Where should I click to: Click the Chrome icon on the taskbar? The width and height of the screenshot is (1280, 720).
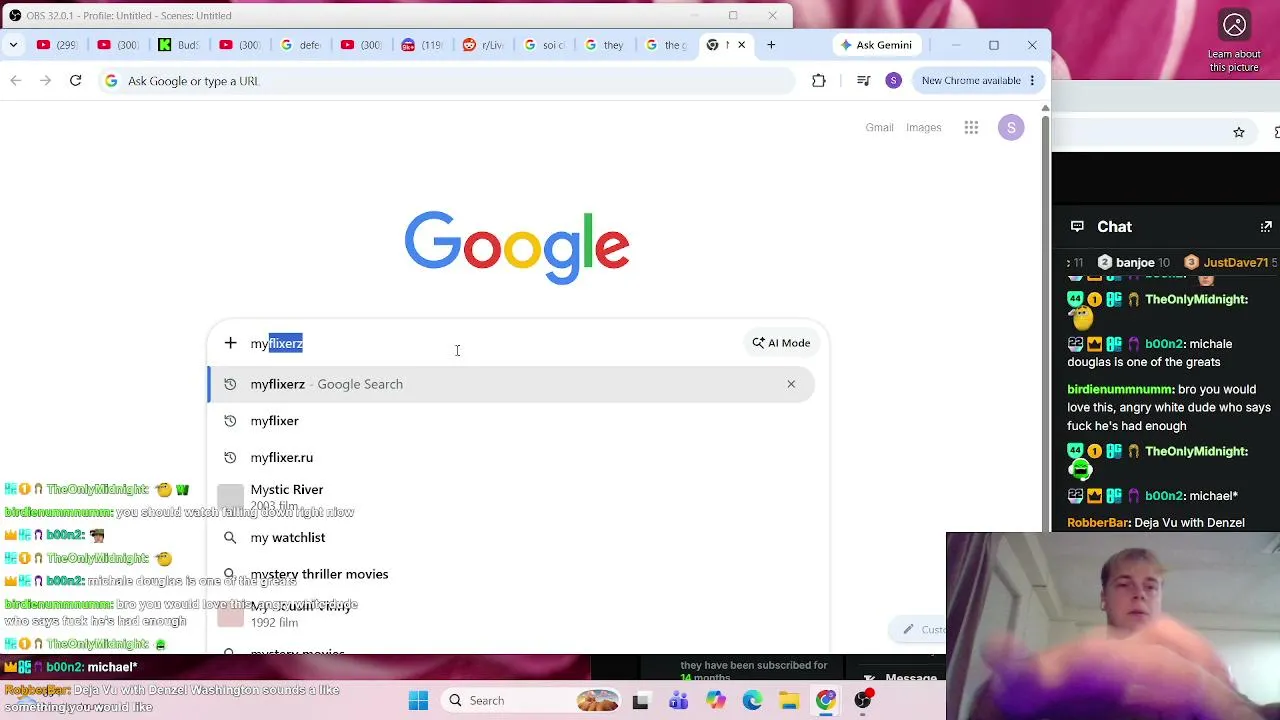coord(826,701)
